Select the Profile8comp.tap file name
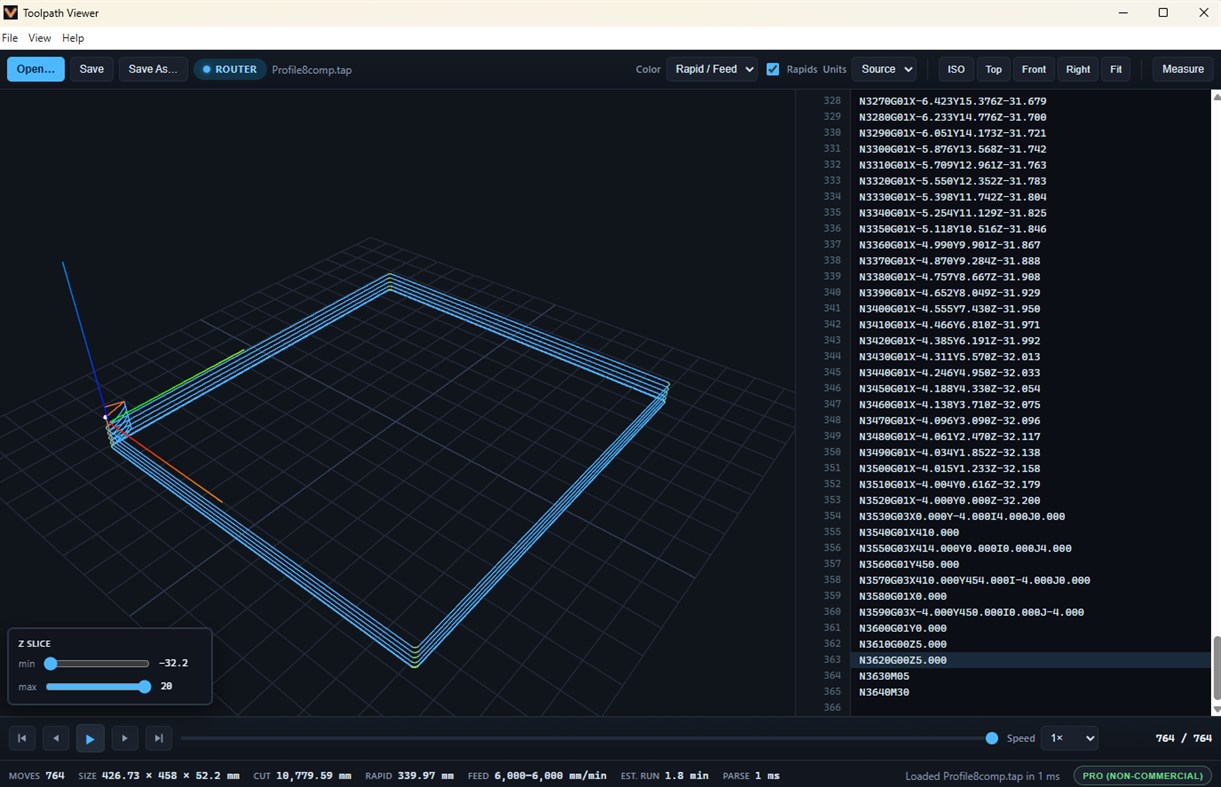Screen dimensions: 1221x787 coord(312,70)
